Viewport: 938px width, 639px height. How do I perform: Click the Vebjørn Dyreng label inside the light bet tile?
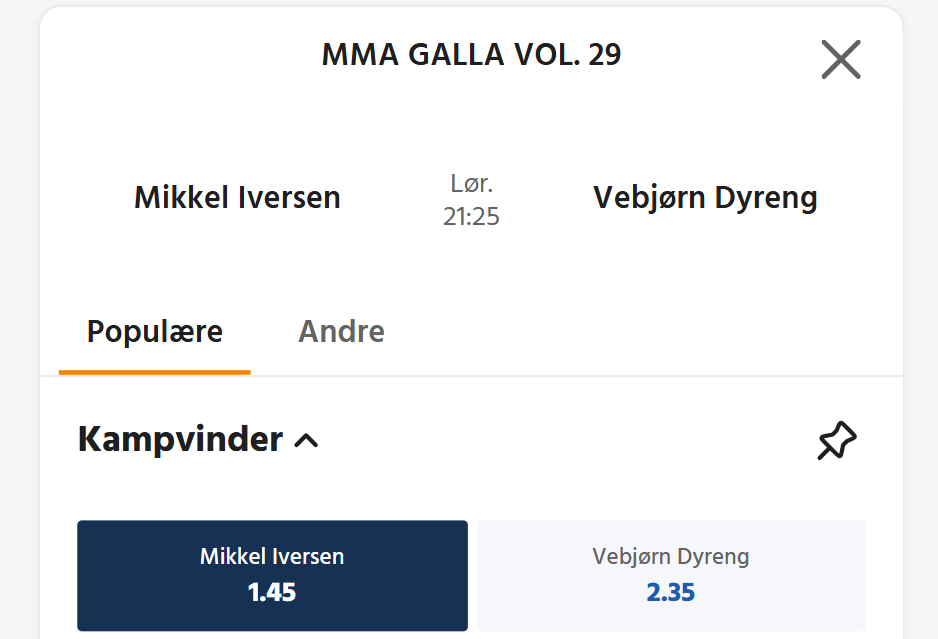point(670,557)
